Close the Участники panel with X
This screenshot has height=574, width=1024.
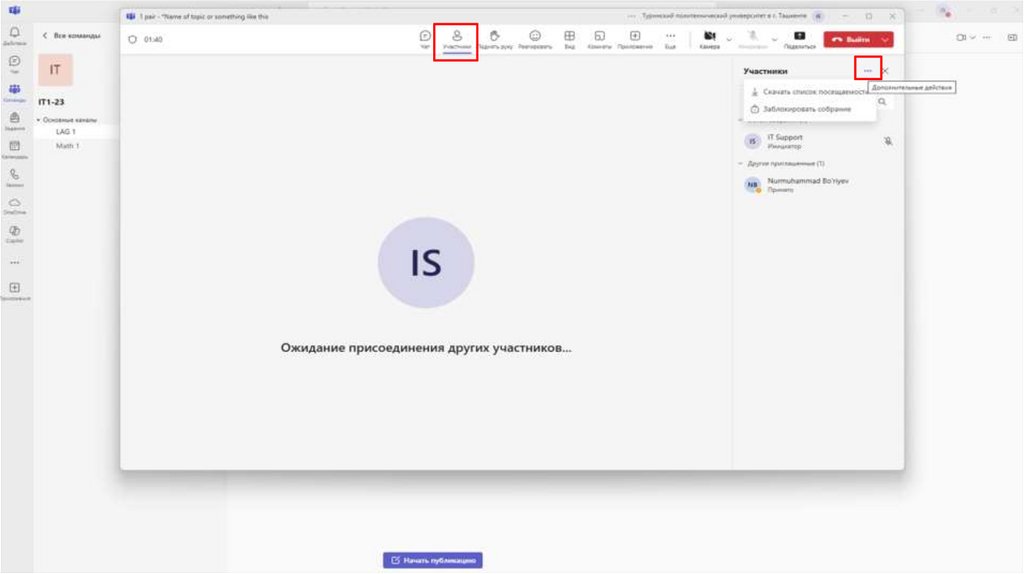886,71
